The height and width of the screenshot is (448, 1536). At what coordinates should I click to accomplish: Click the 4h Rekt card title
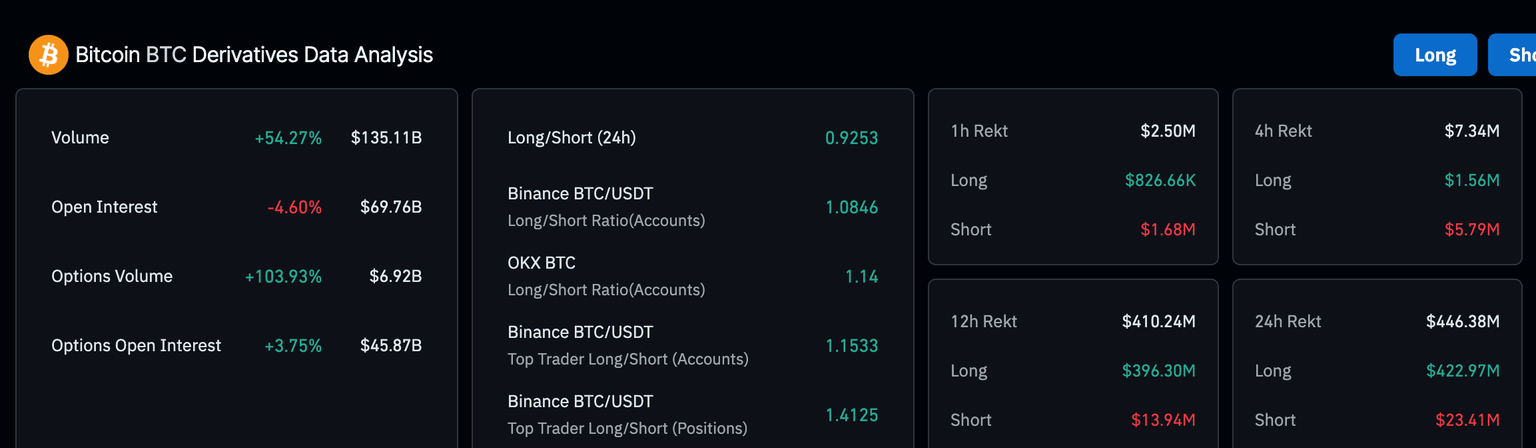click(1283, 131)
